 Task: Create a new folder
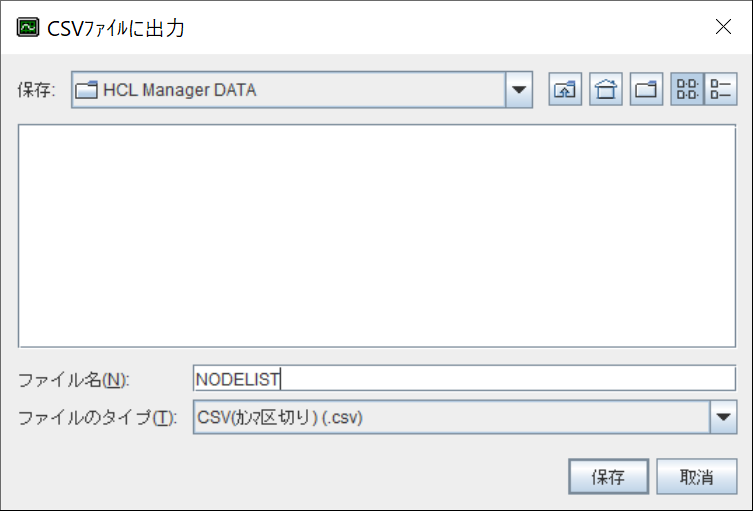click(646, 89)
